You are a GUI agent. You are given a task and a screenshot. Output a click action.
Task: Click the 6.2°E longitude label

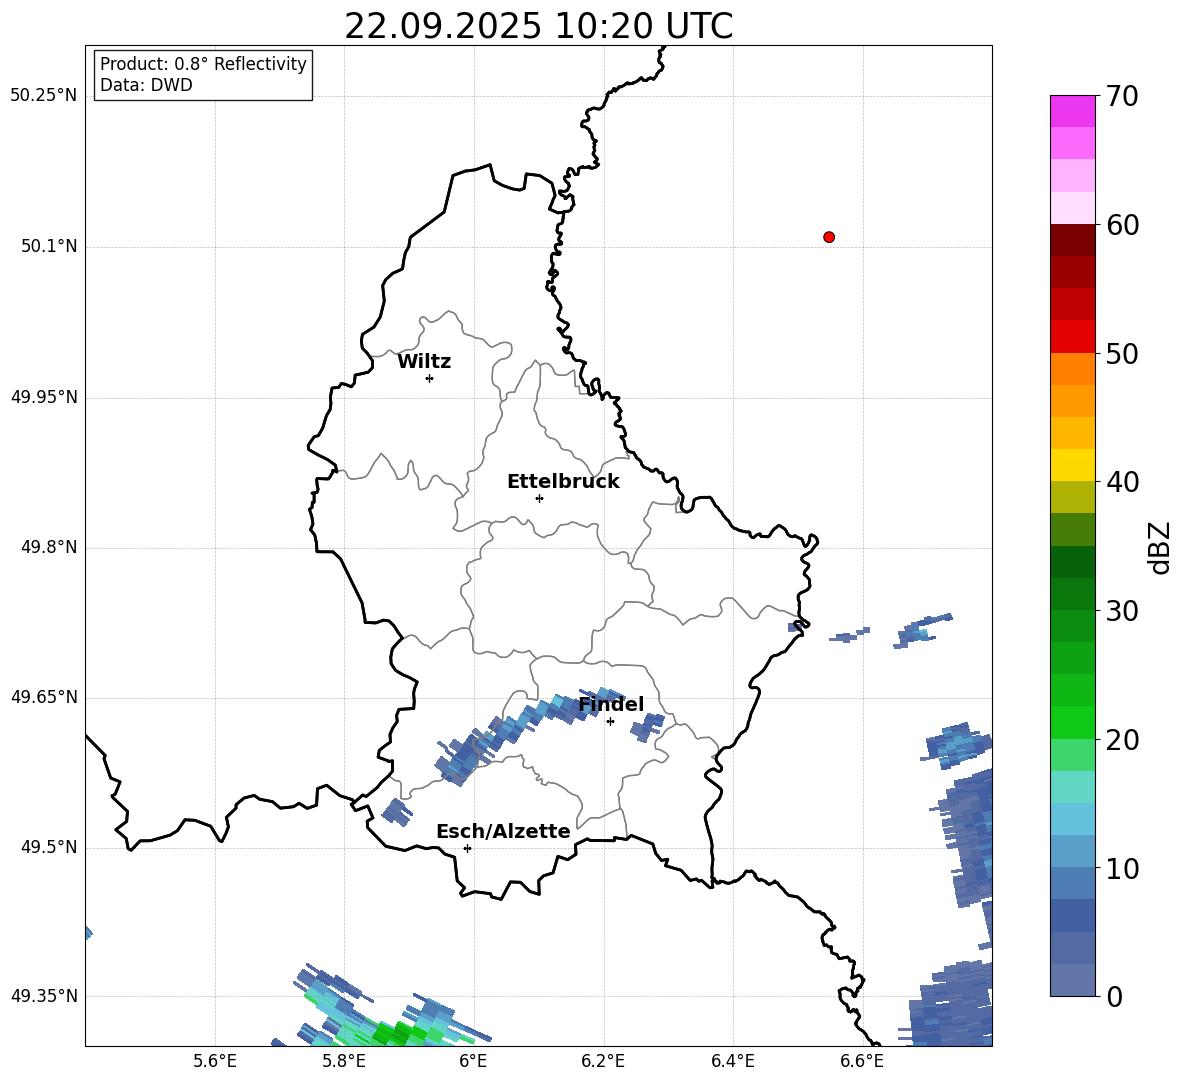603,1061
